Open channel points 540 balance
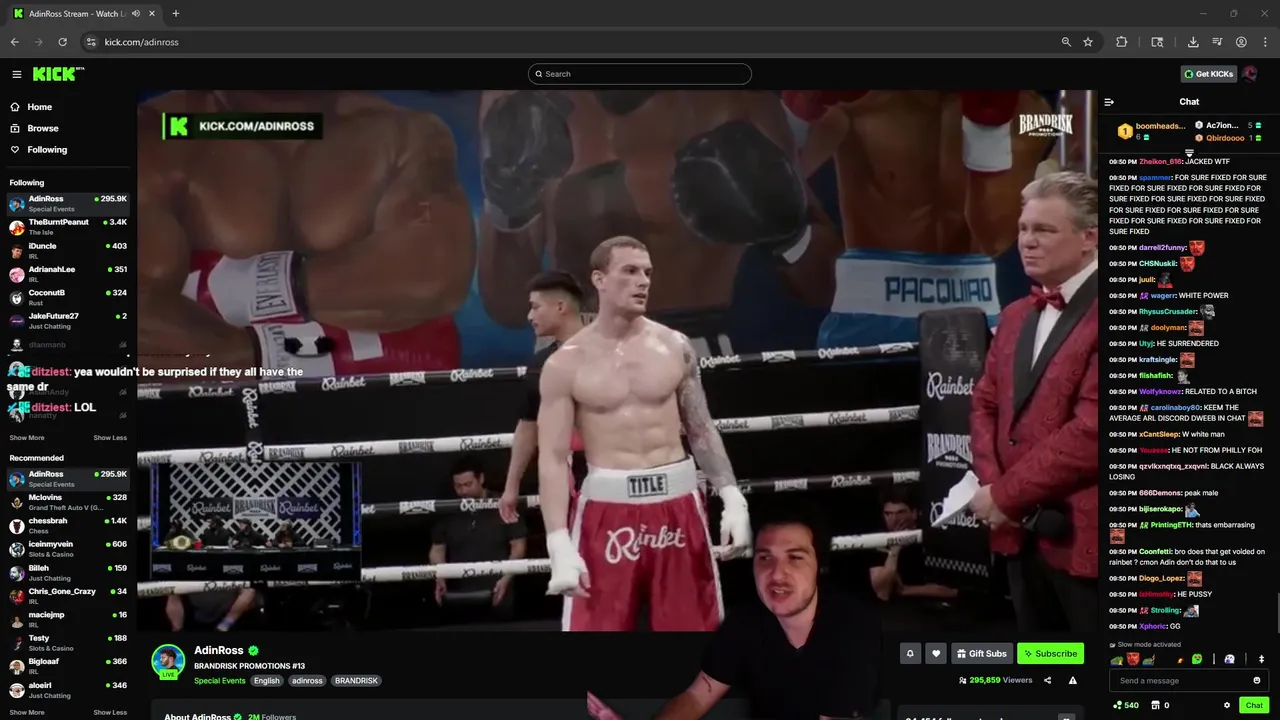Viewport: 1280px width, 720px height. click(1126, 705)
